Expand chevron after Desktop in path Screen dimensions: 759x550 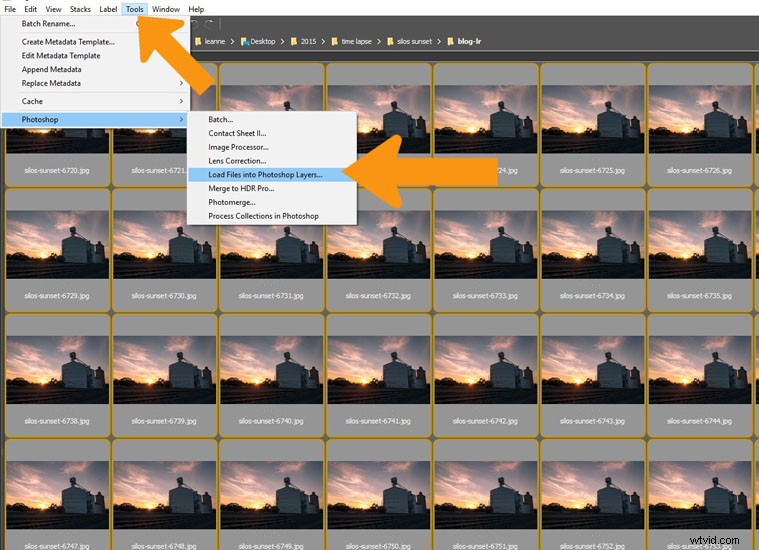coord(283,41)
